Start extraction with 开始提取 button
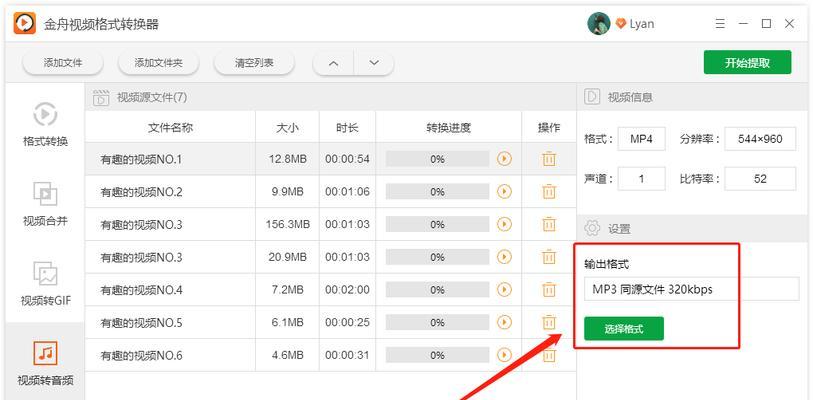The image size is (813, 400). (x=747, y=63)
